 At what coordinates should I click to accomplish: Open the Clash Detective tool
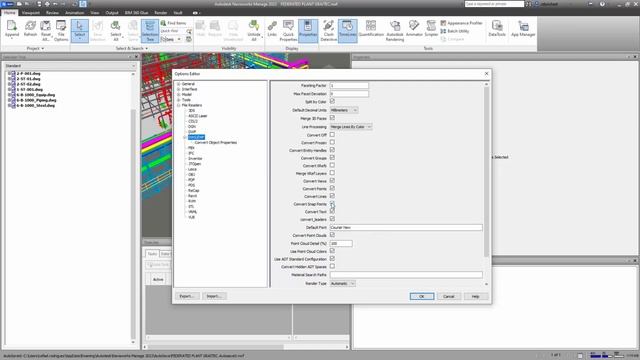329,30
